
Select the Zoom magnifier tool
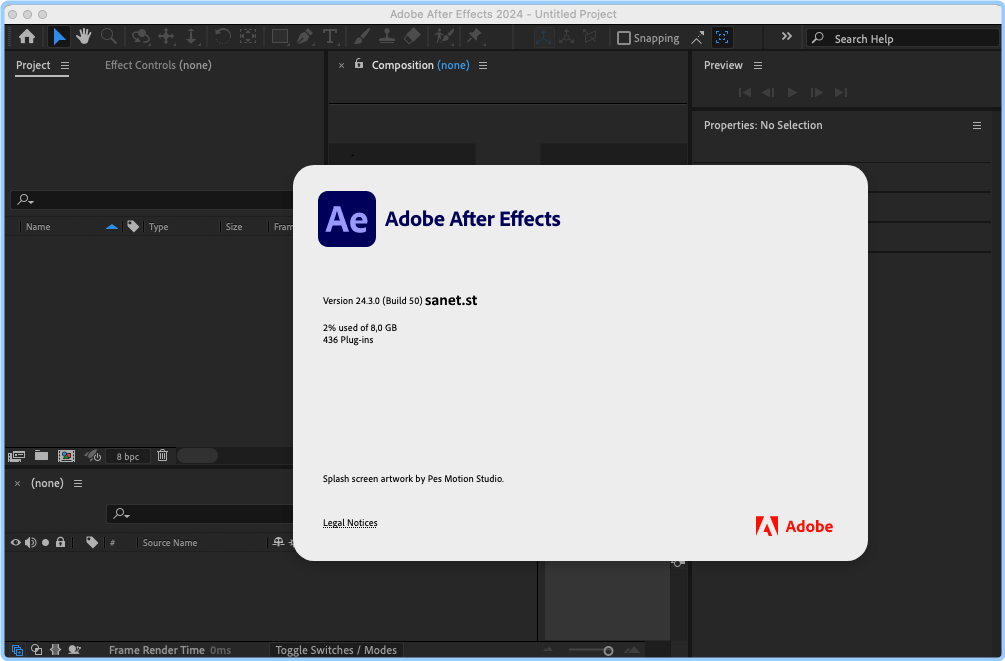coord(109,37)
